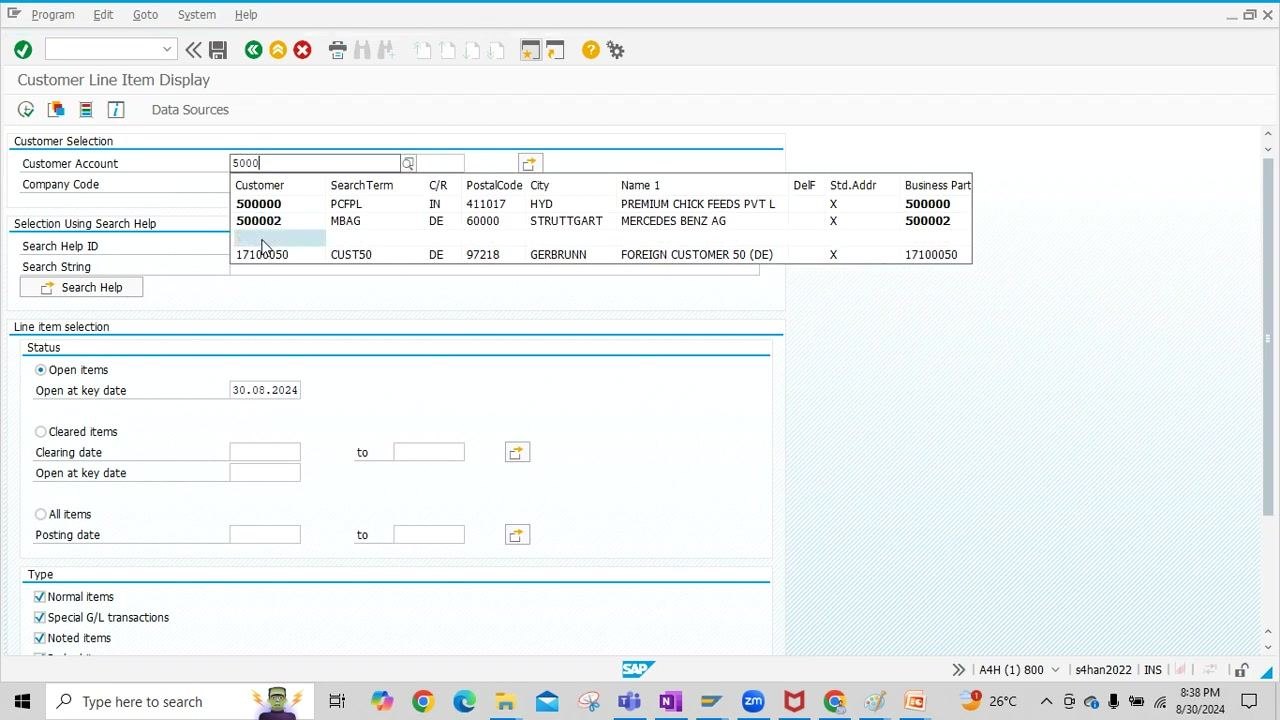Click s4han2022 server name in status bar
Screen dimensions: 1280x720
[1103, 670]
